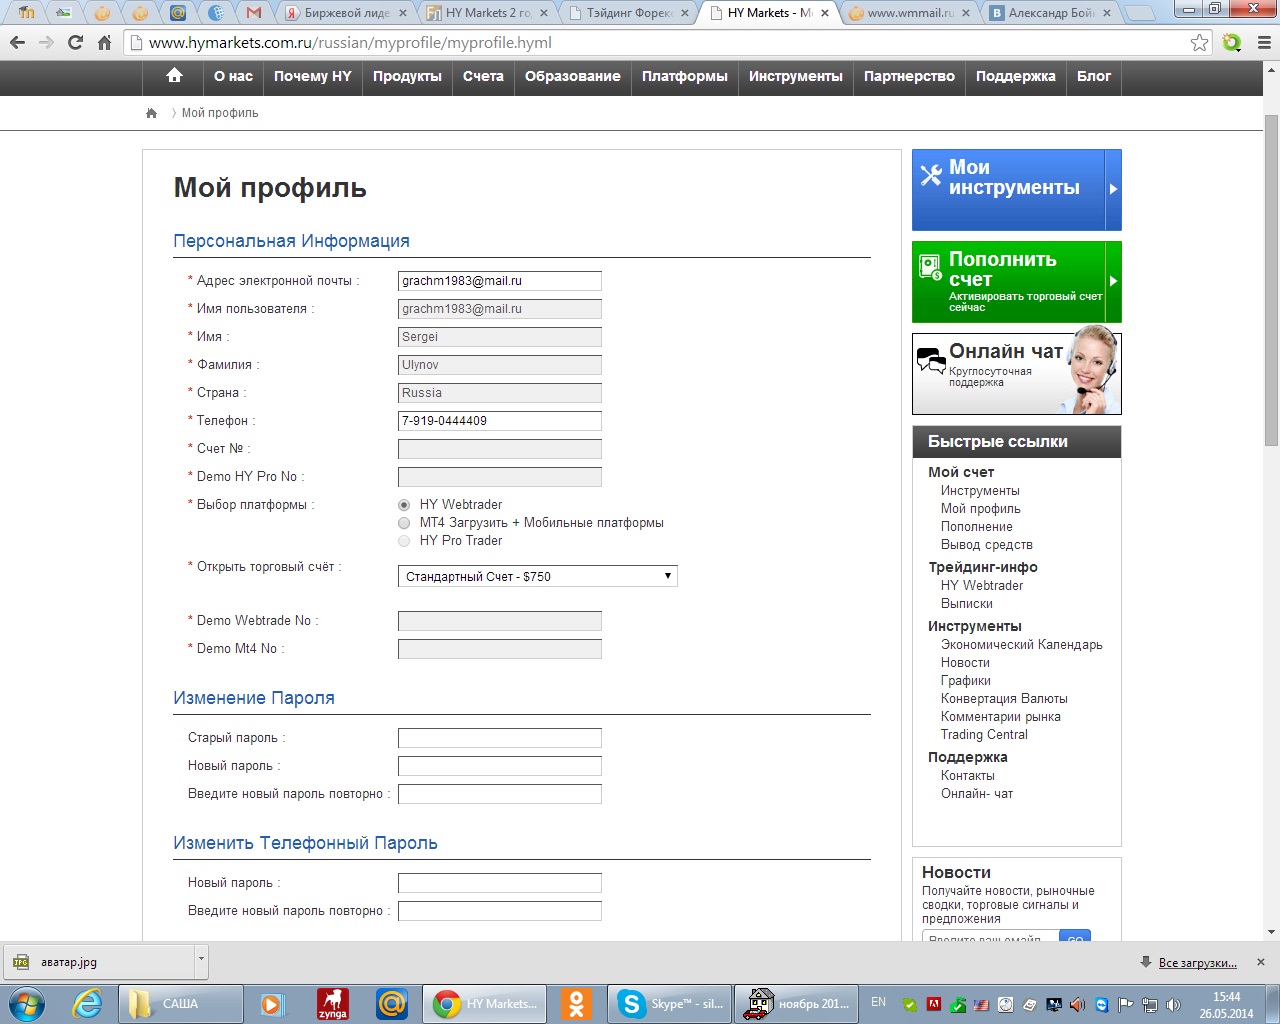Expand Мои инструменты banner arrow
The height and width of the screenshot is (1024, 1280).
[x=1113, y=189]
